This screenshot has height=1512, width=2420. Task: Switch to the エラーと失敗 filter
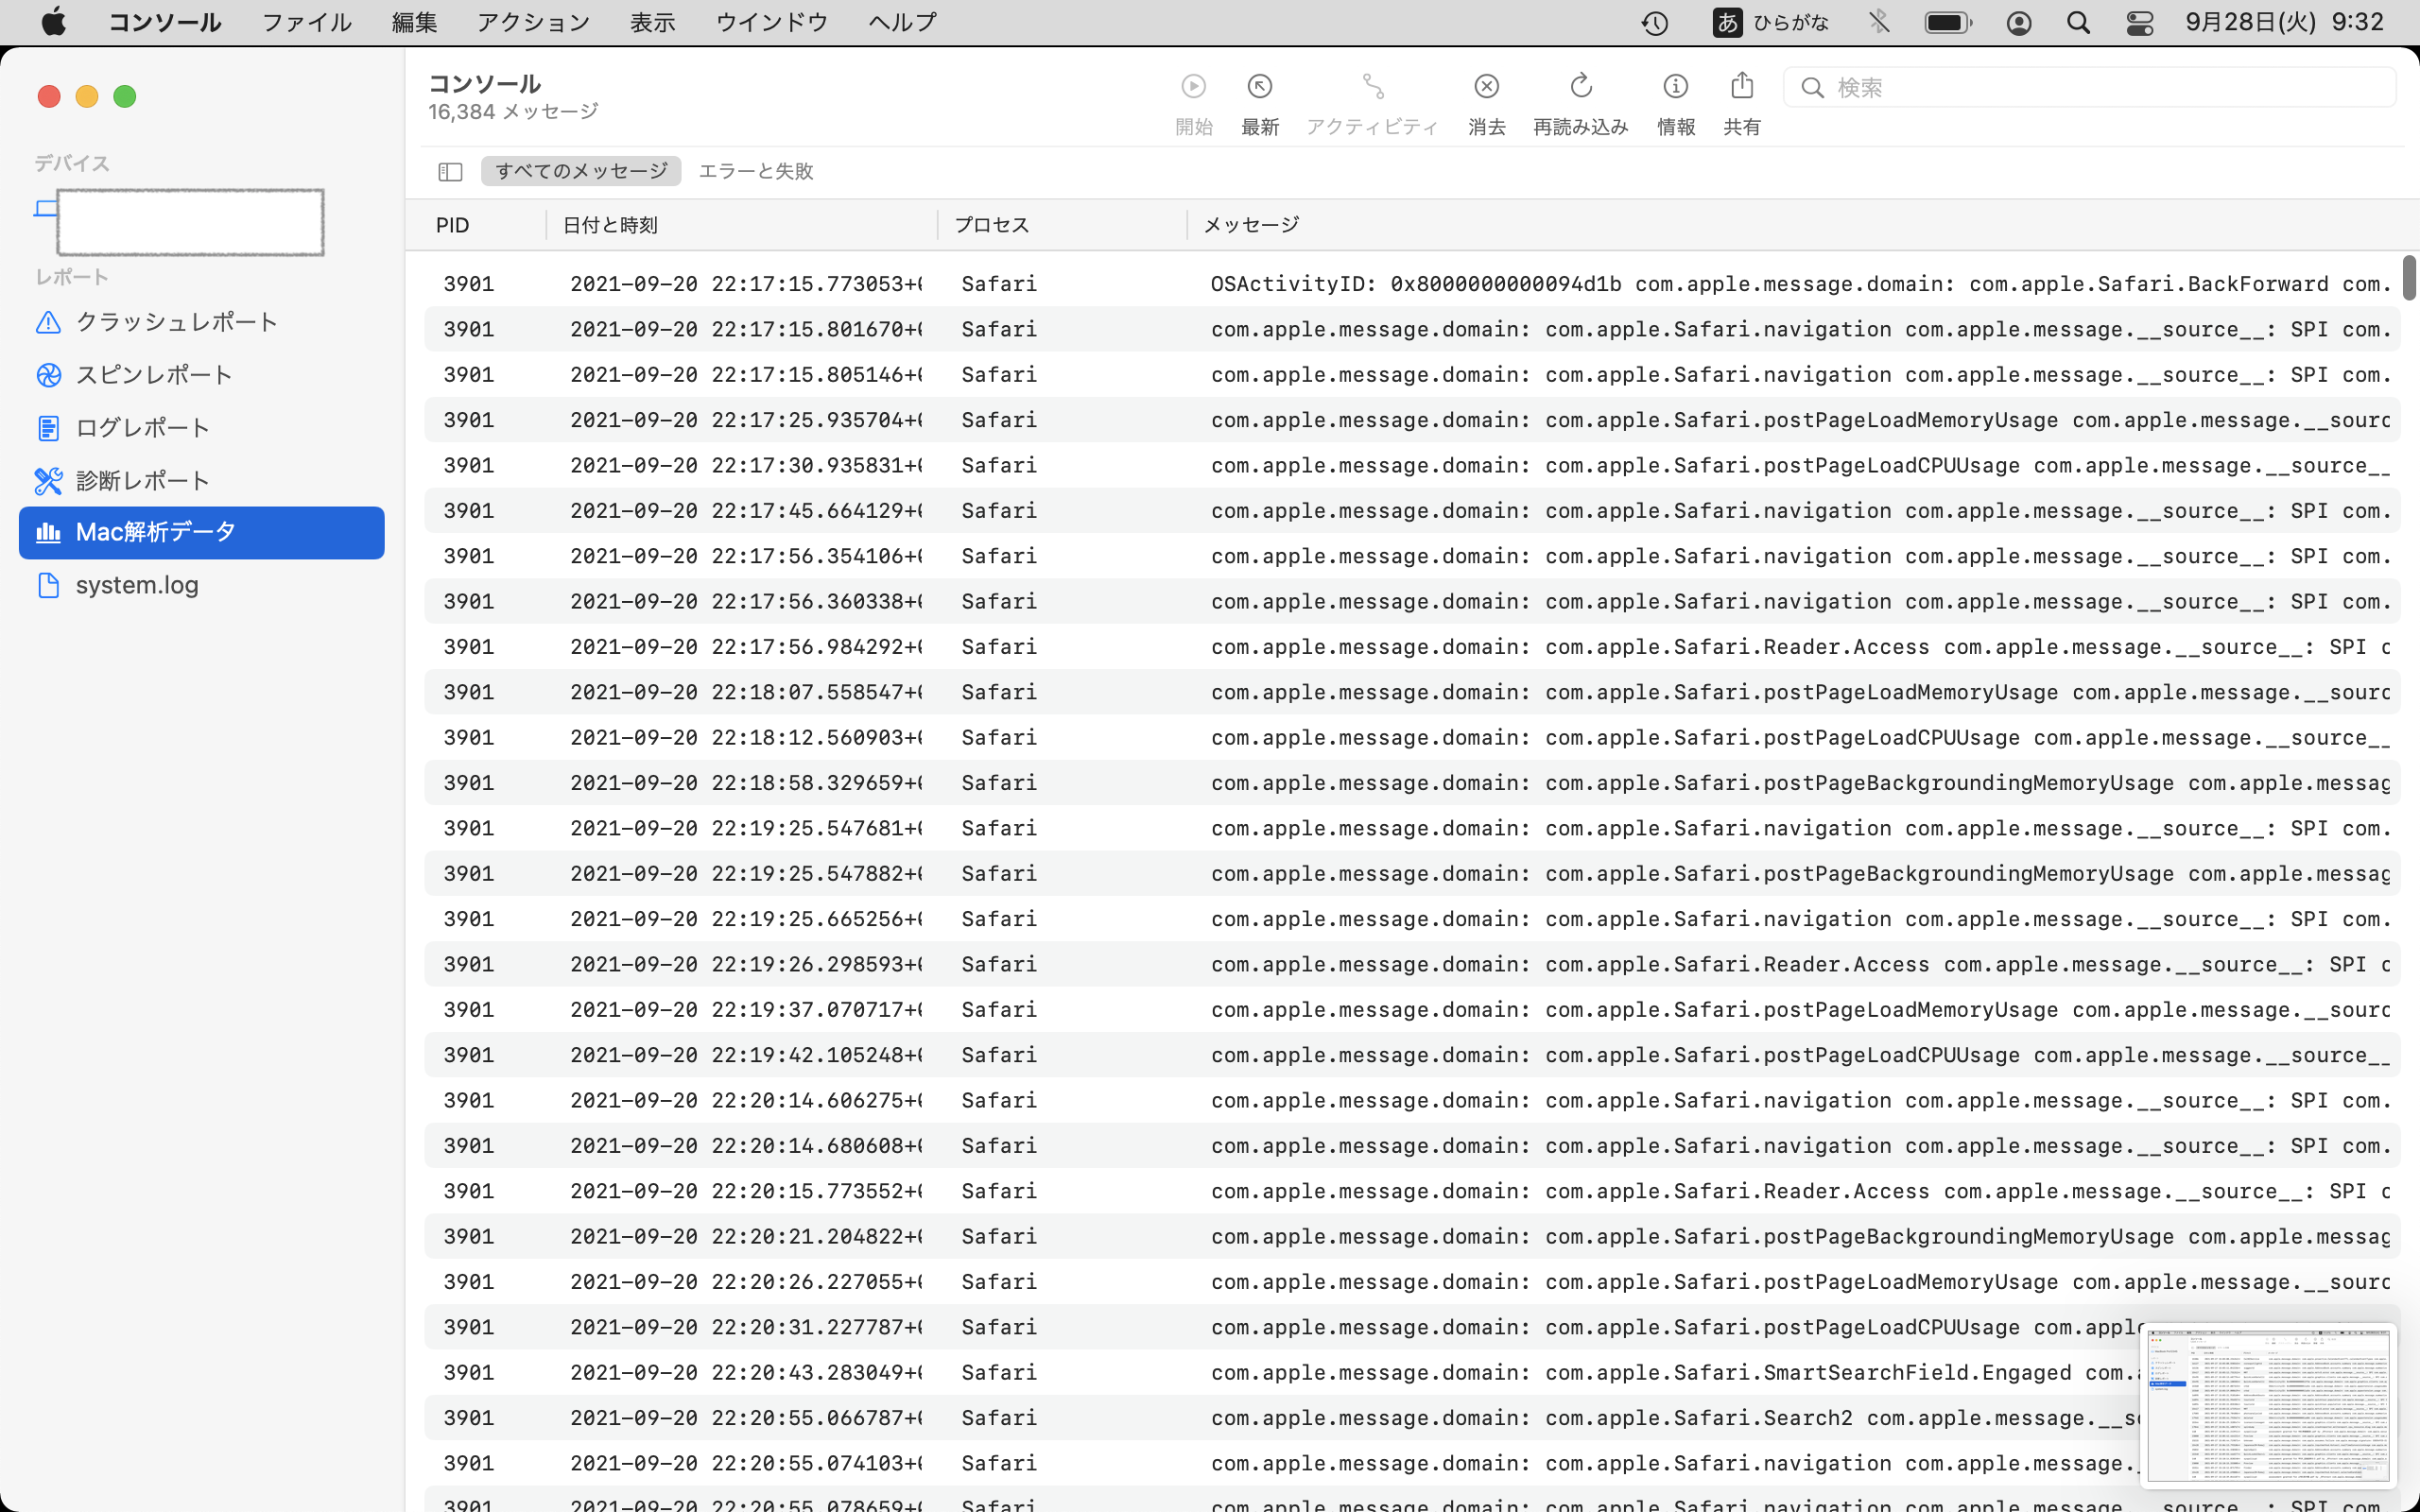[755, 171]
